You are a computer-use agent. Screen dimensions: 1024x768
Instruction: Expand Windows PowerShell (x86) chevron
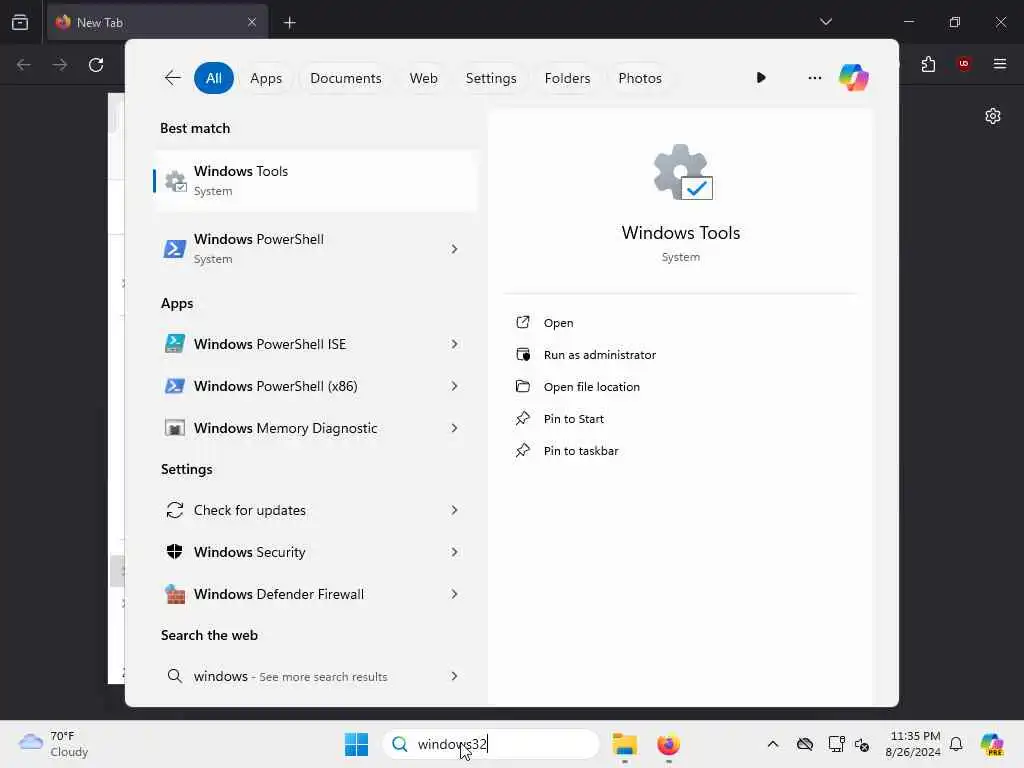click(455, 386)
